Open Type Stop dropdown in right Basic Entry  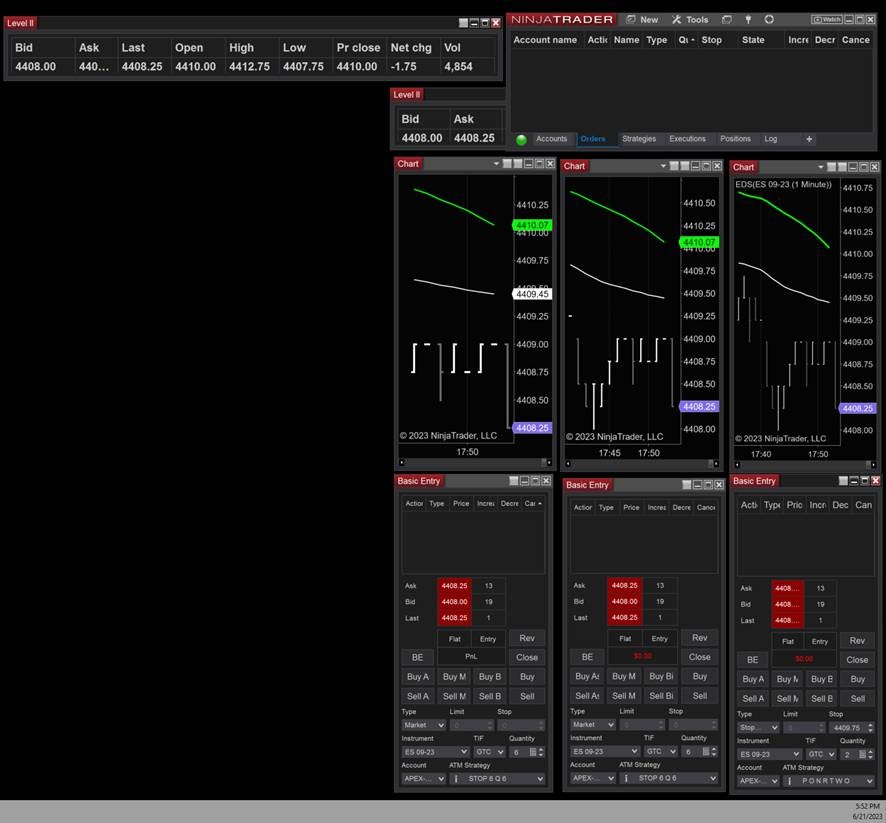pos(758,728)
